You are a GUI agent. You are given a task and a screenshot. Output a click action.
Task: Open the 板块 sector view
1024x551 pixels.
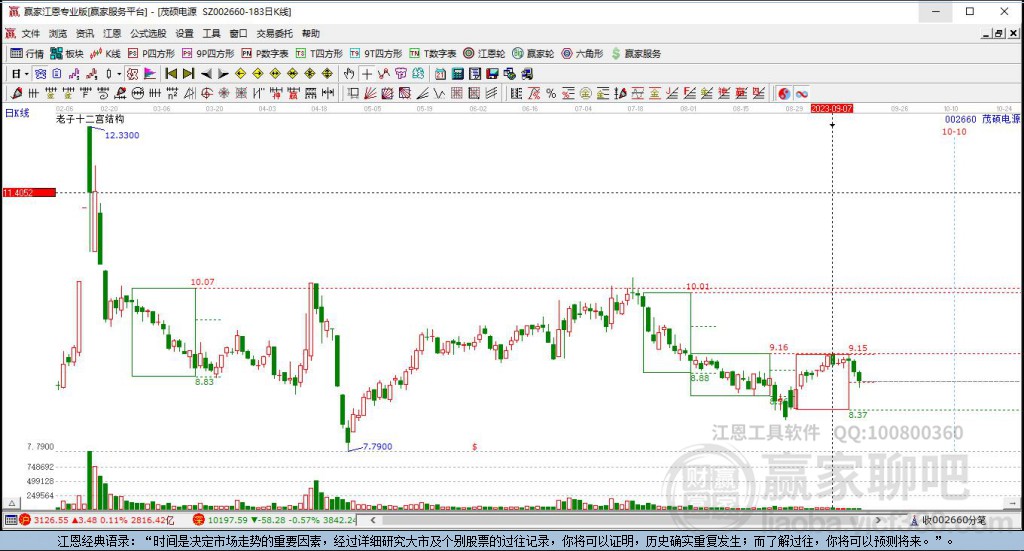point(67,54)
